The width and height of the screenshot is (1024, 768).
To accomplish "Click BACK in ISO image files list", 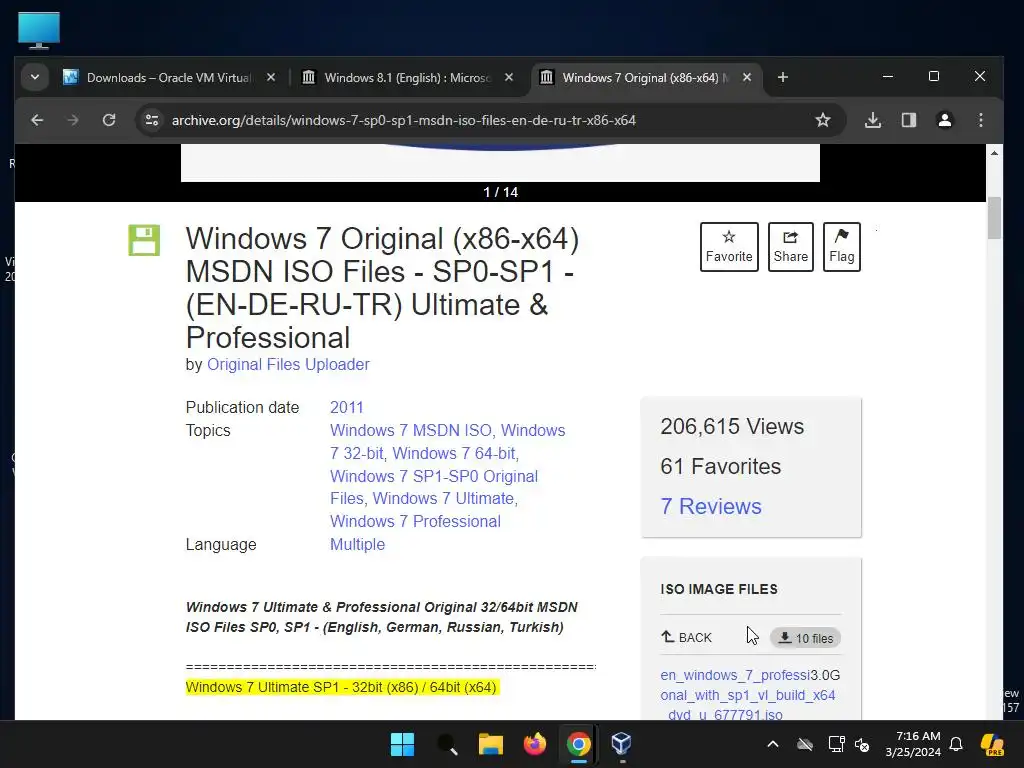I will 686,637.
